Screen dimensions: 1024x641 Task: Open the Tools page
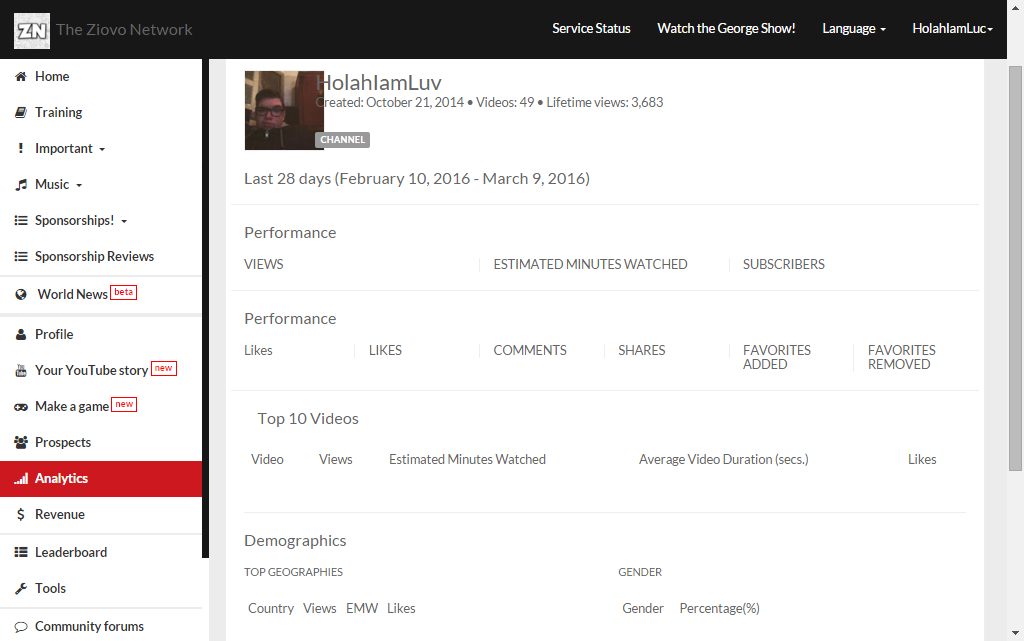tap(101, 588)
